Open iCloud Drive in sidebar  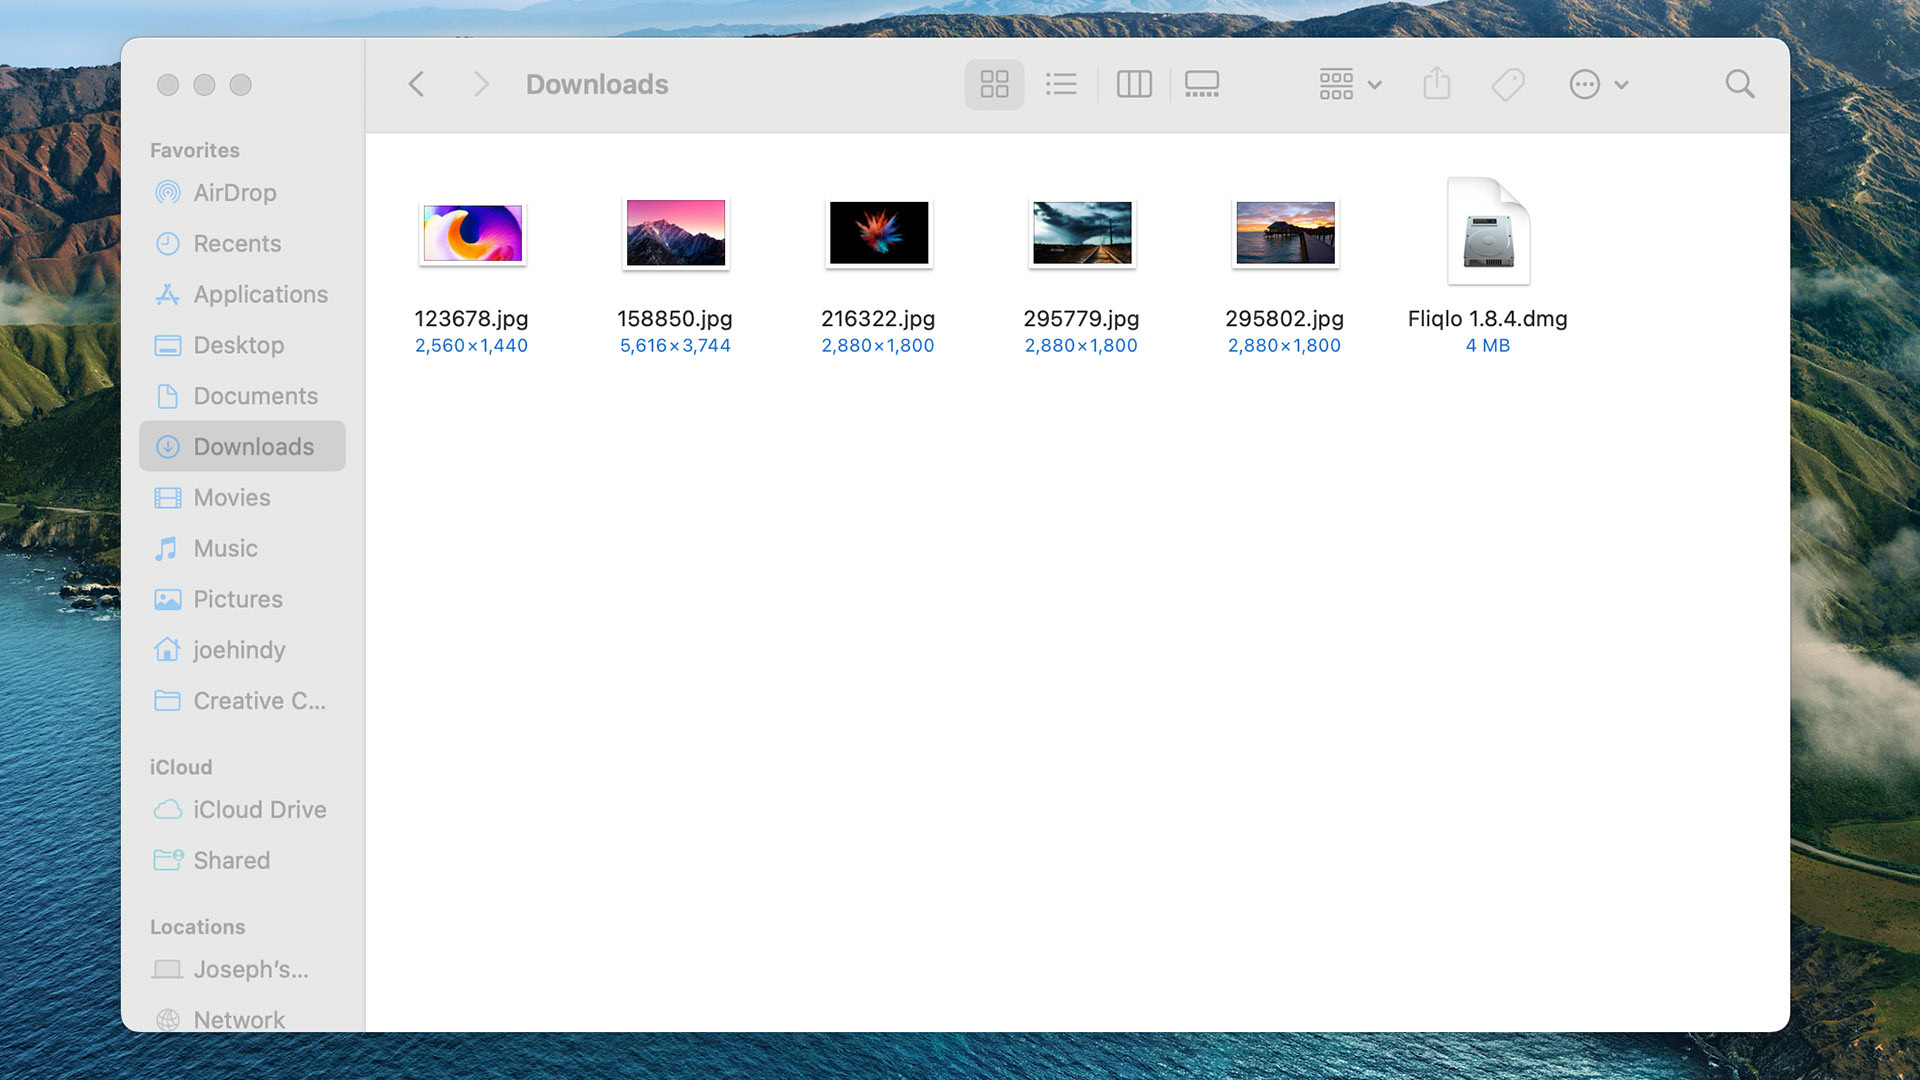pyautogui.click(x=258, y=808)
